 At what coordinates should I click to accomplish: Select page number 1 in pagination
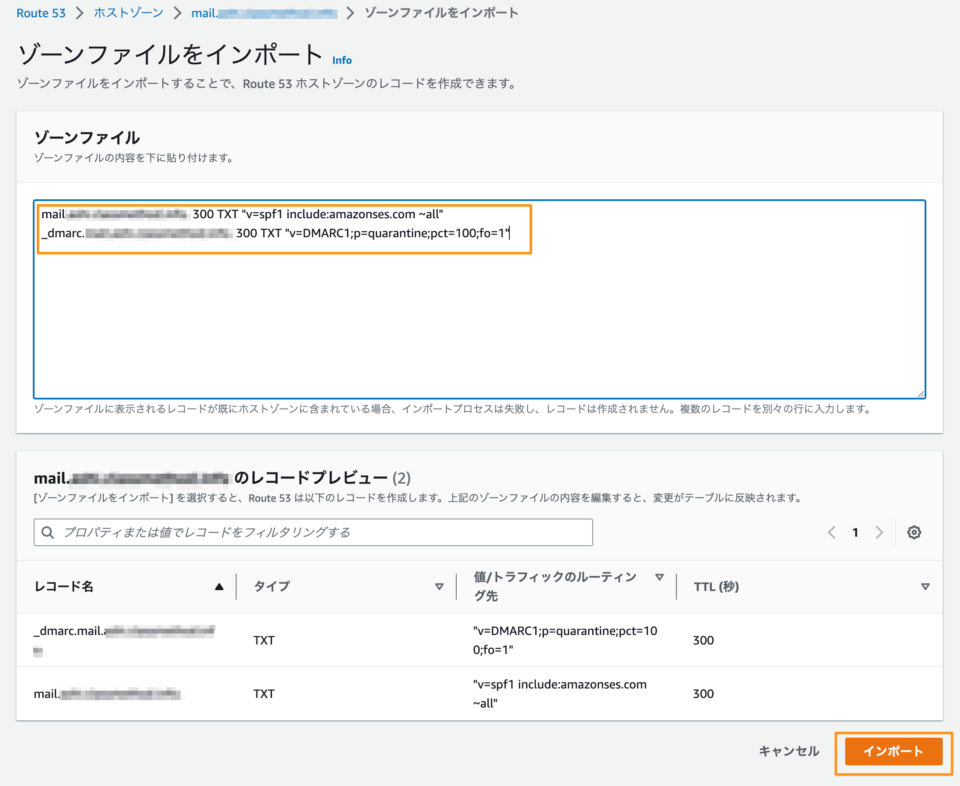(855, 533)
